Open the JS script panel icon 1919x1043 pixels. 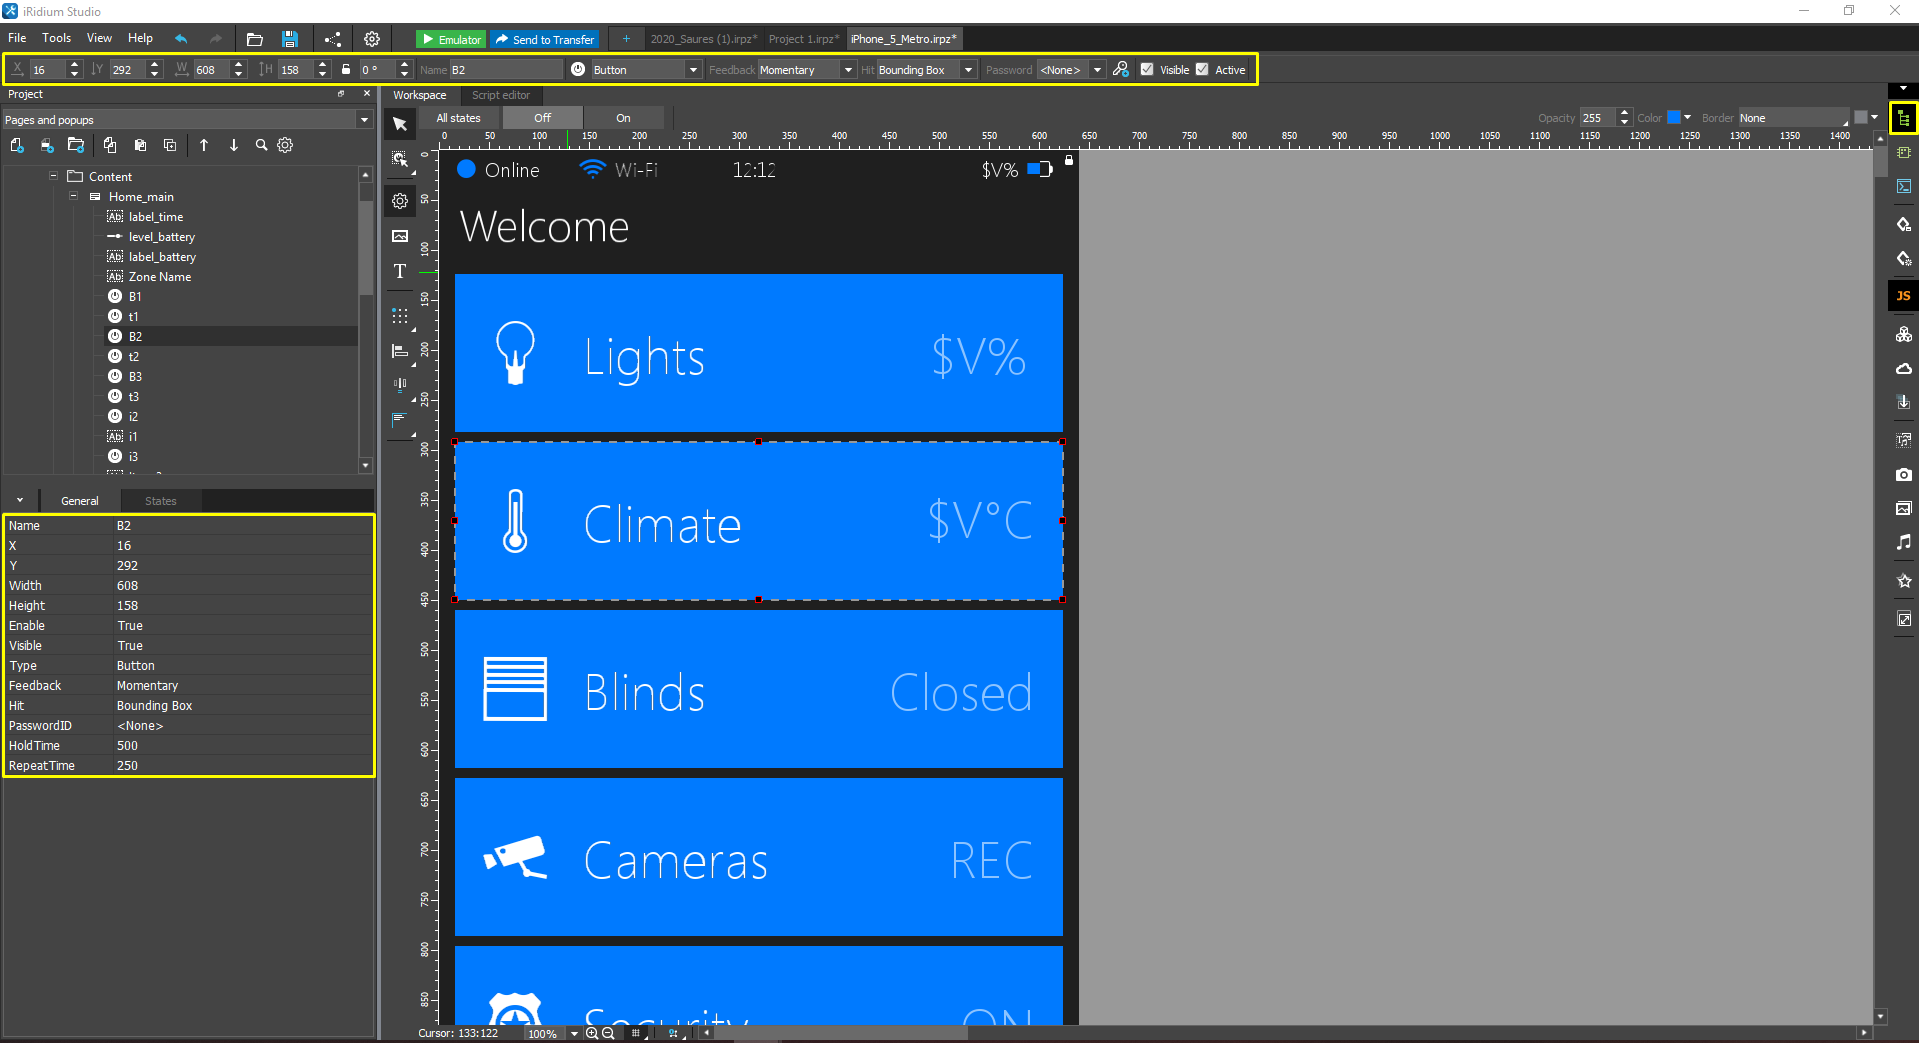click(1903, 296)
